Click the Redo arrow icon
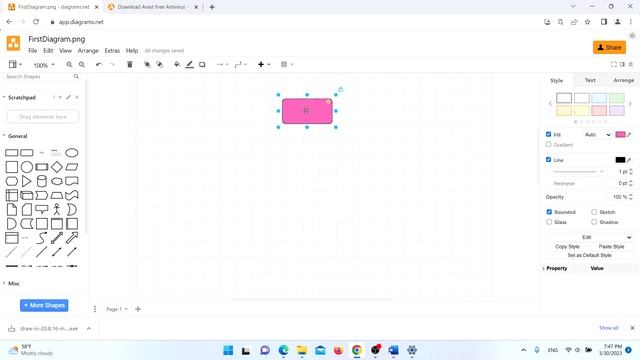Viewport: 640px width, 360px height. pos(112,64)
